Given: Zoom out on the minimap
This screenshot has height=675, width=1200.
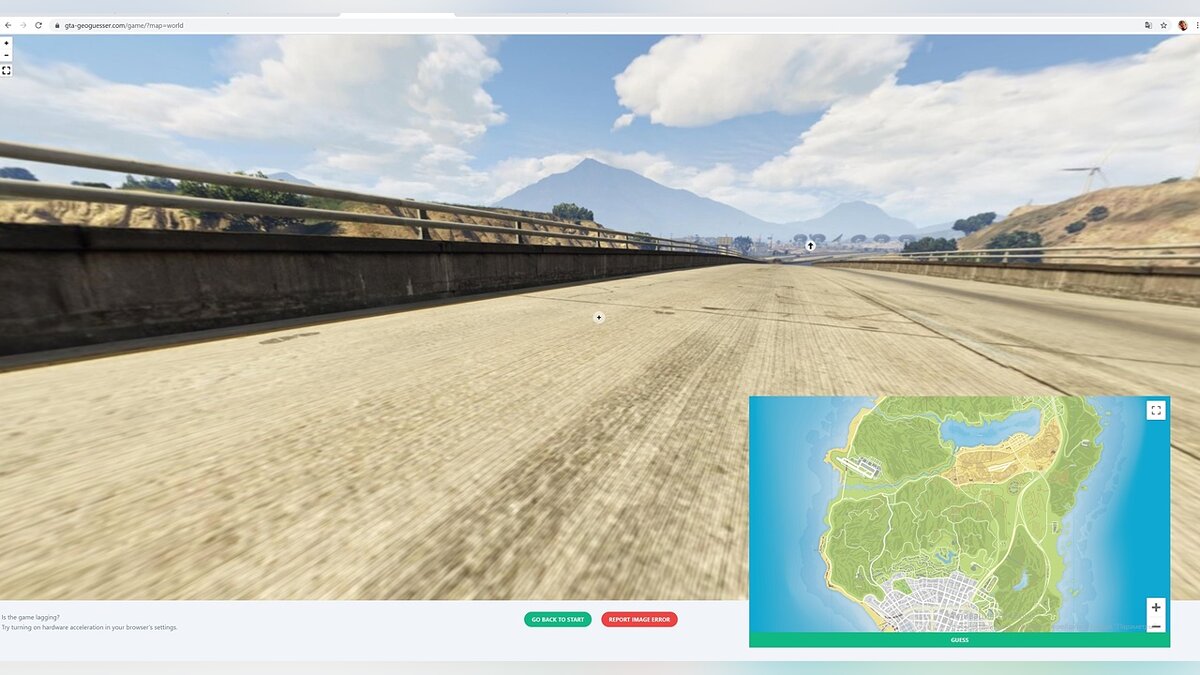Looking at the screenshot, I should pos(1155,626).
